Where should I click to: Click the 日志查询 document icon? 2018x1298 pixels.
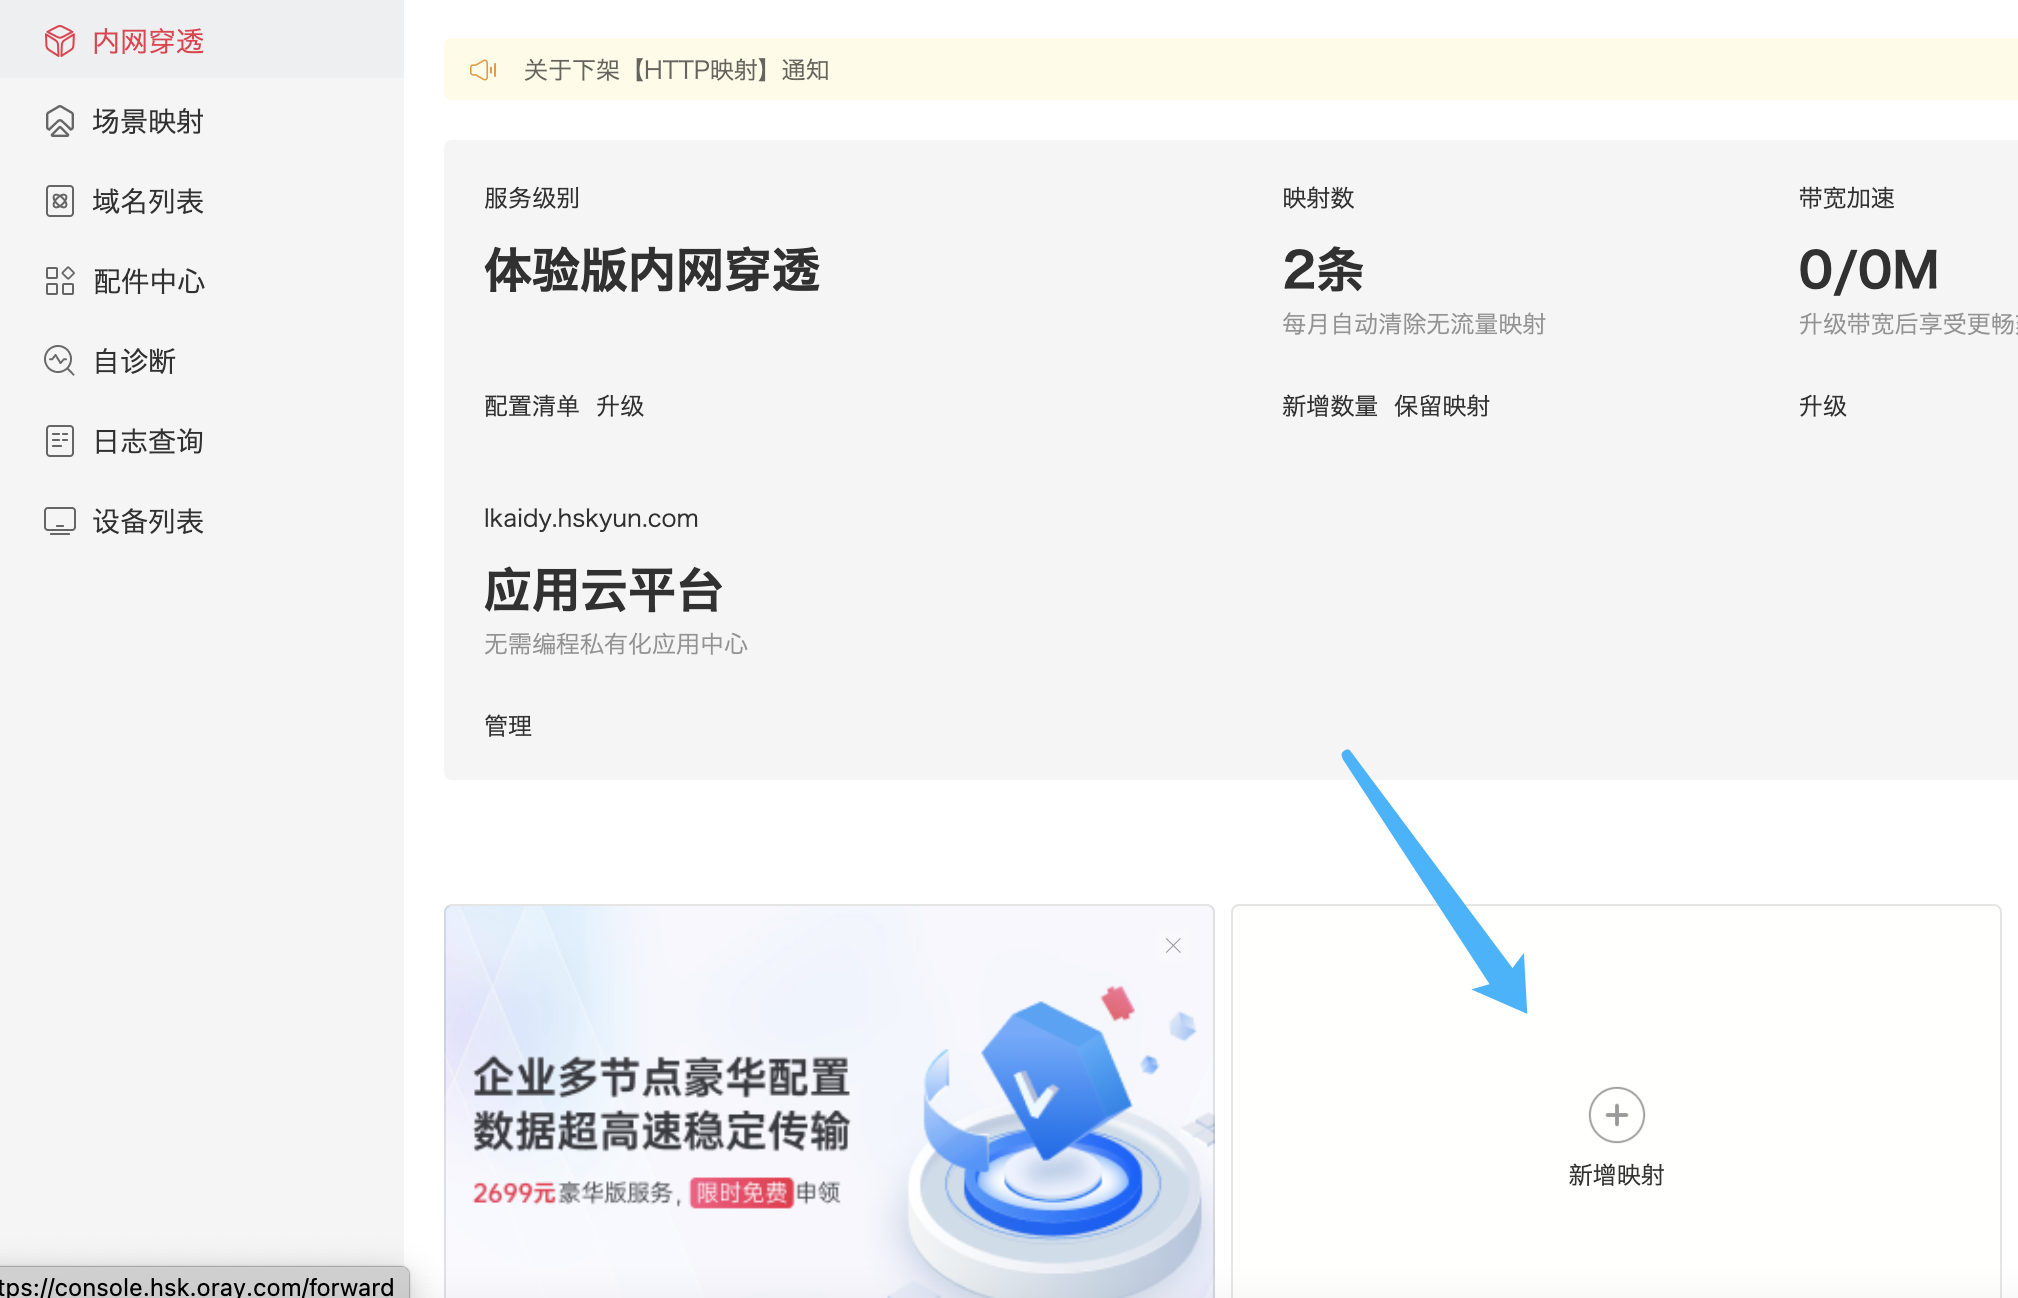click(60, 441)
